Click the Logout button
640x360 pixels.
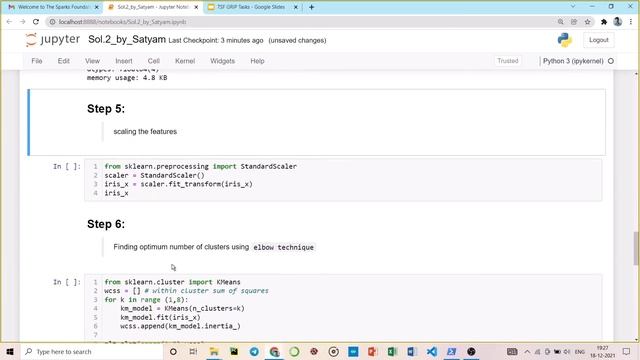(598, 40)
